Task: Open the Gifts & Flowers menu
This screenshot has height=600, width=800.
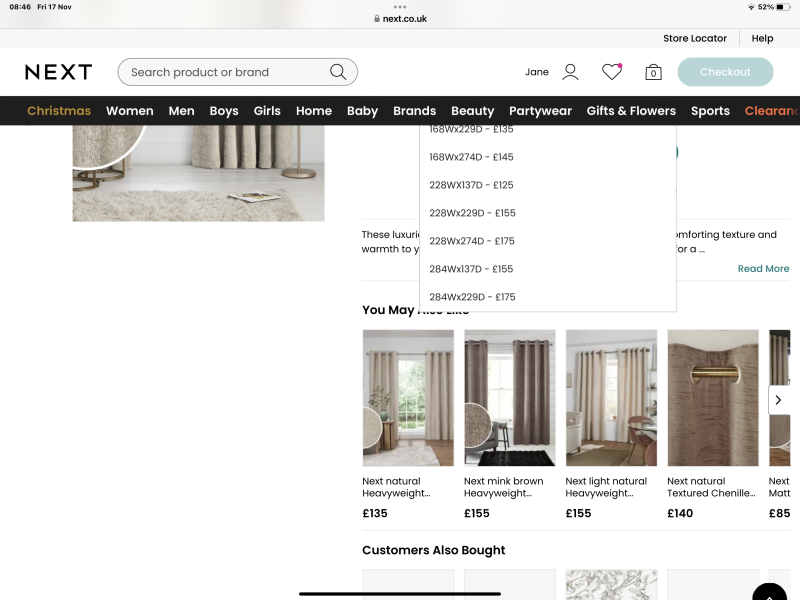Action: click(x=631, y=111)
